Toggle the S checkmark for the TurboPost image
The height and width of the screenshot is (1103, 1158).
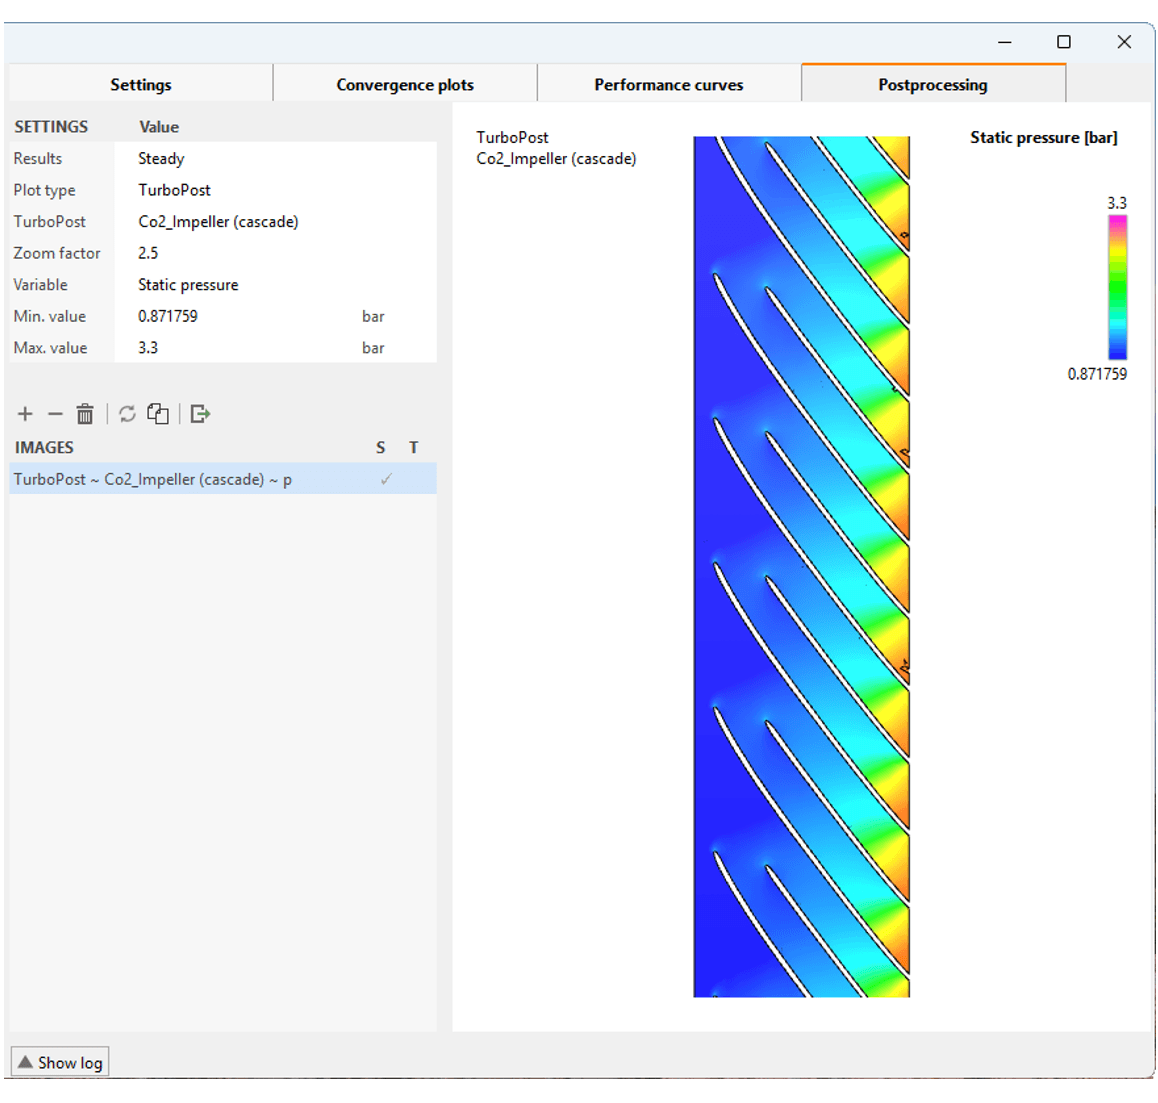point(386,479)
